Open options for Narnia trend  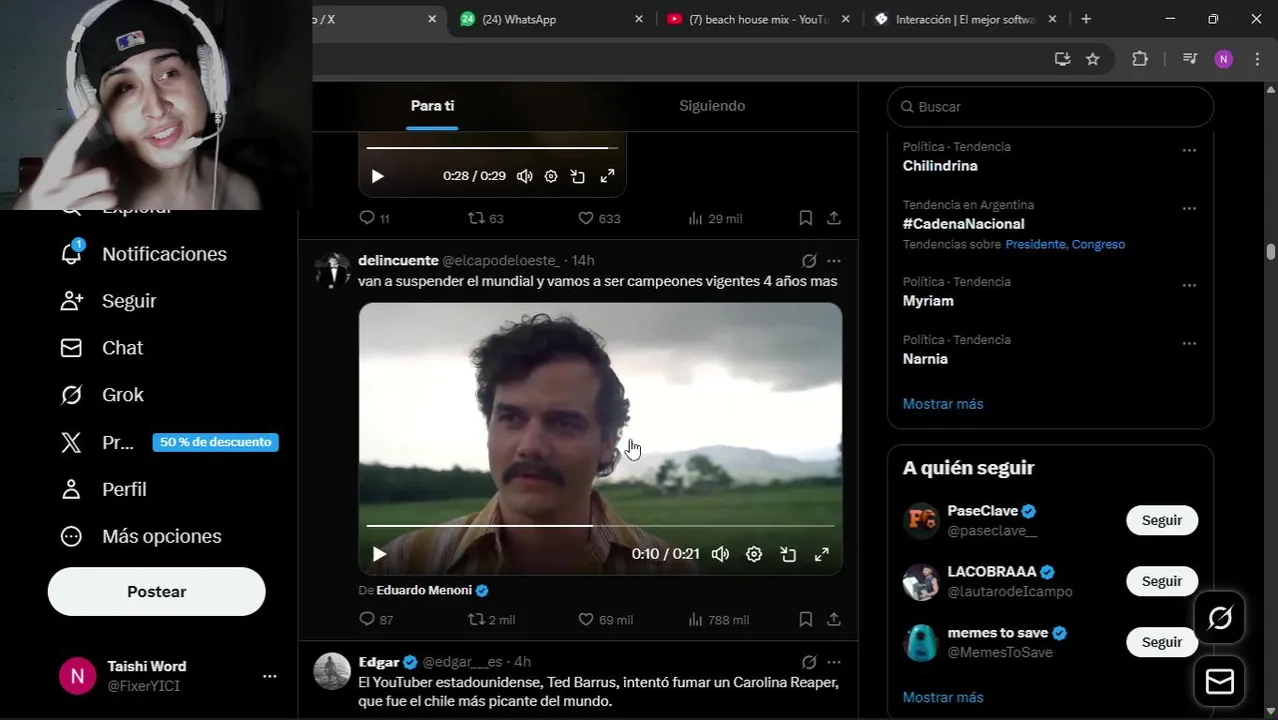[1189, 344]
